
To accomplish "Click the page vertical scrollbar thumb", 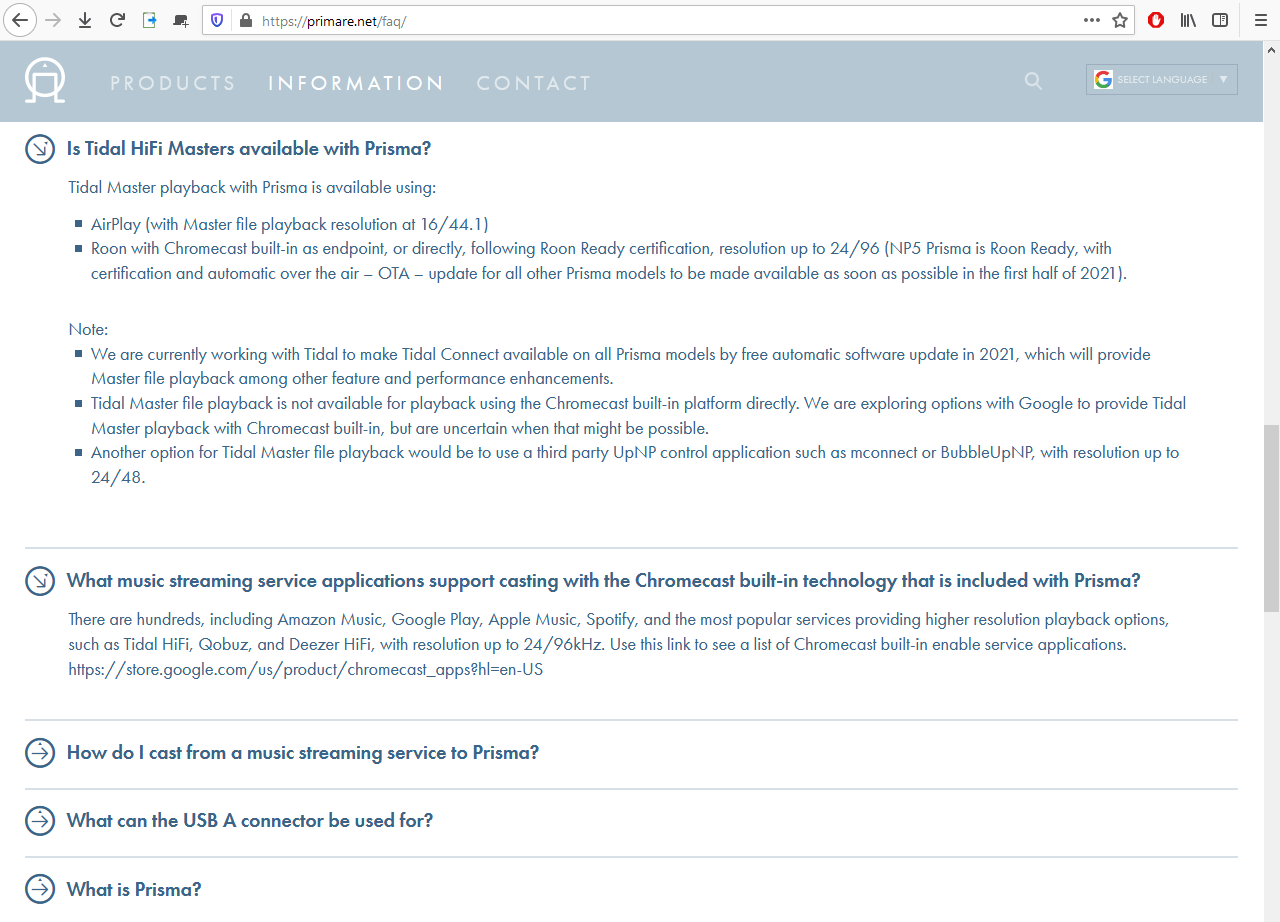I will (1271, 518).
